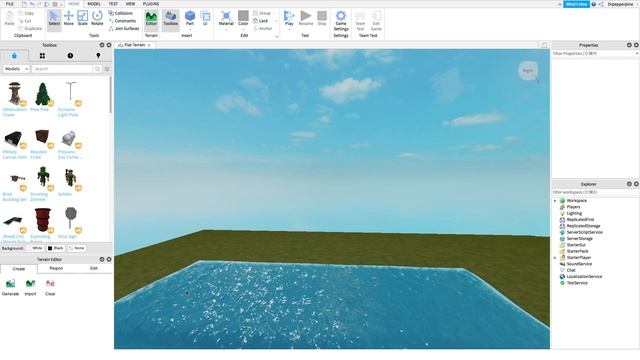The width and height of the screenshot is (640, 360).
Task: Select the Pine Tree model thumbnail
Action: point(42,94)
